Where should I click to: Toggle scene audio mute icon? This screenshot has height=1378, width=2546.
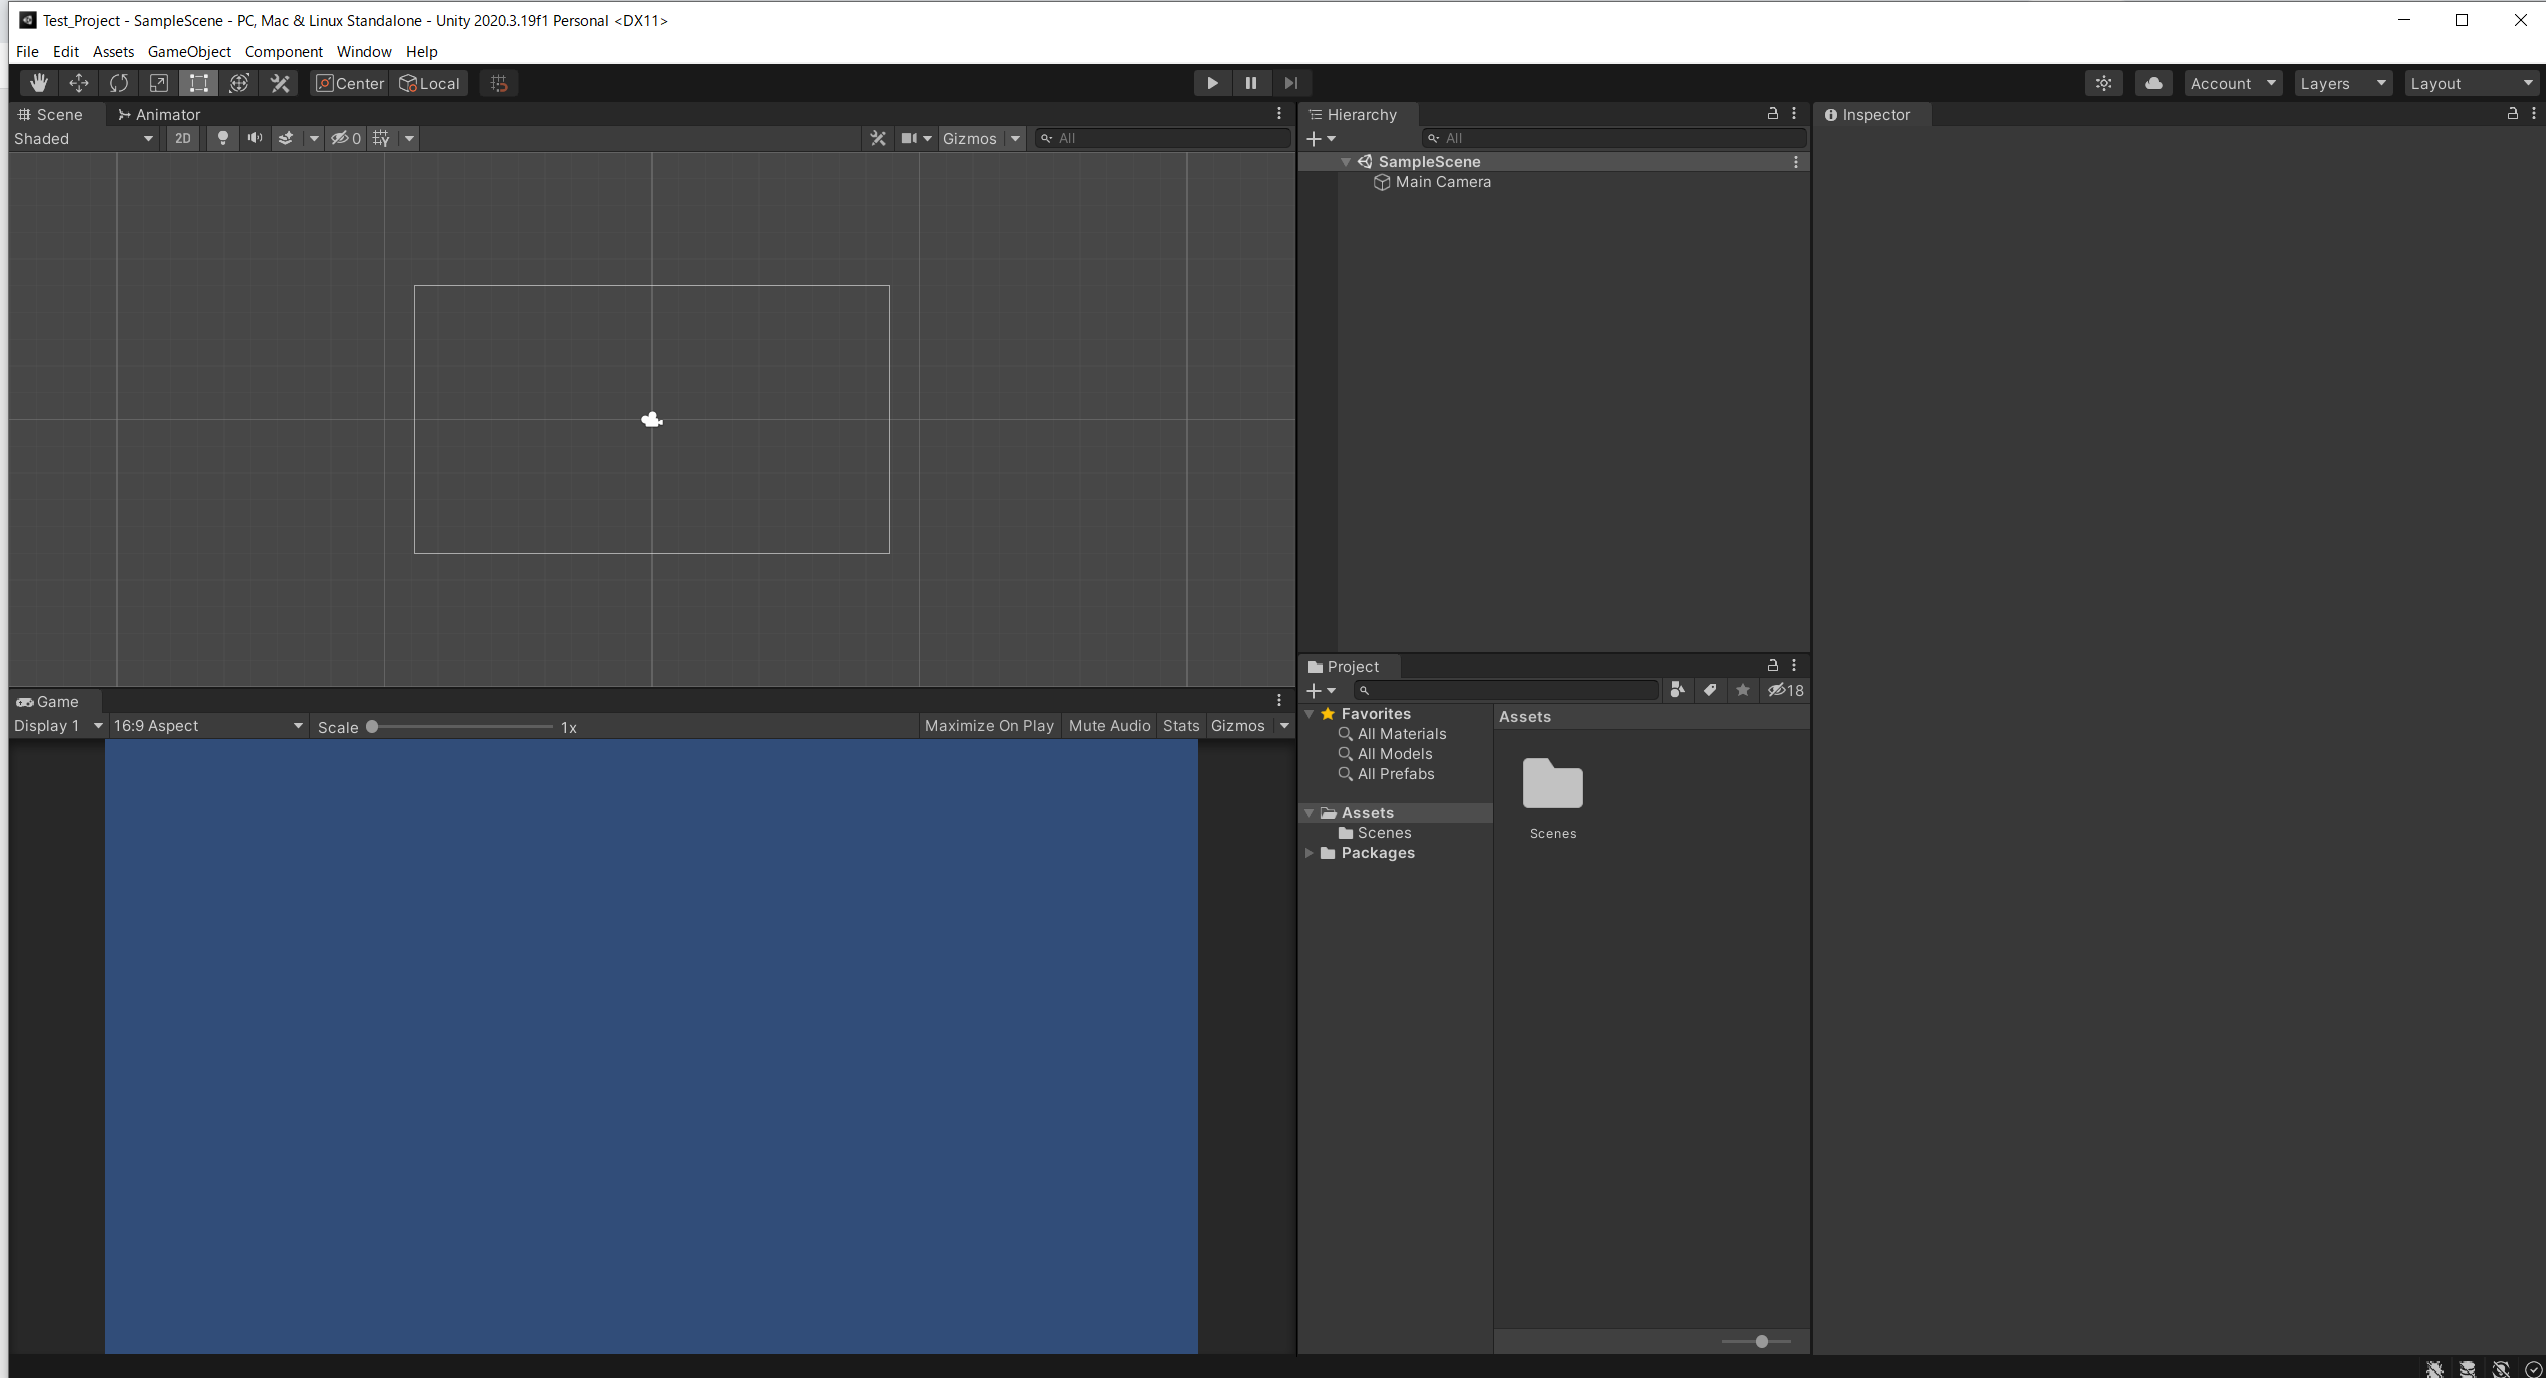click(255, 138)
